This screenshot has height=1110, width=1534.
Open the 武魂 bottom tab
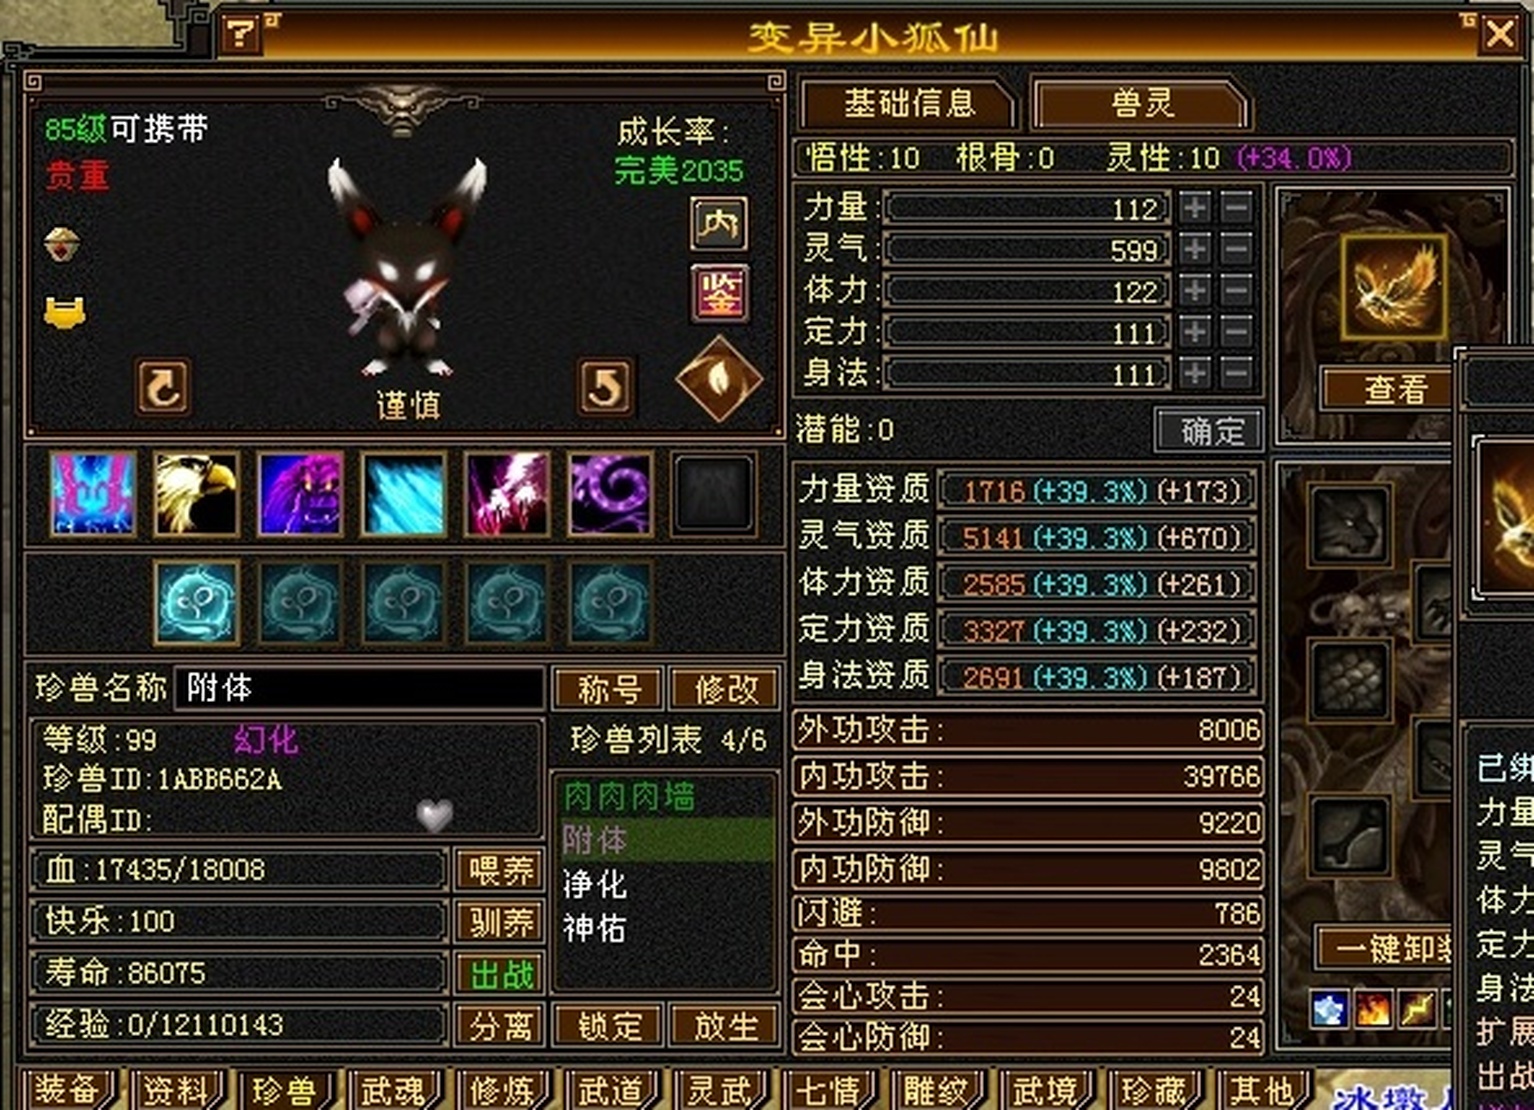pyautogui.click(x=393, y=1091)
